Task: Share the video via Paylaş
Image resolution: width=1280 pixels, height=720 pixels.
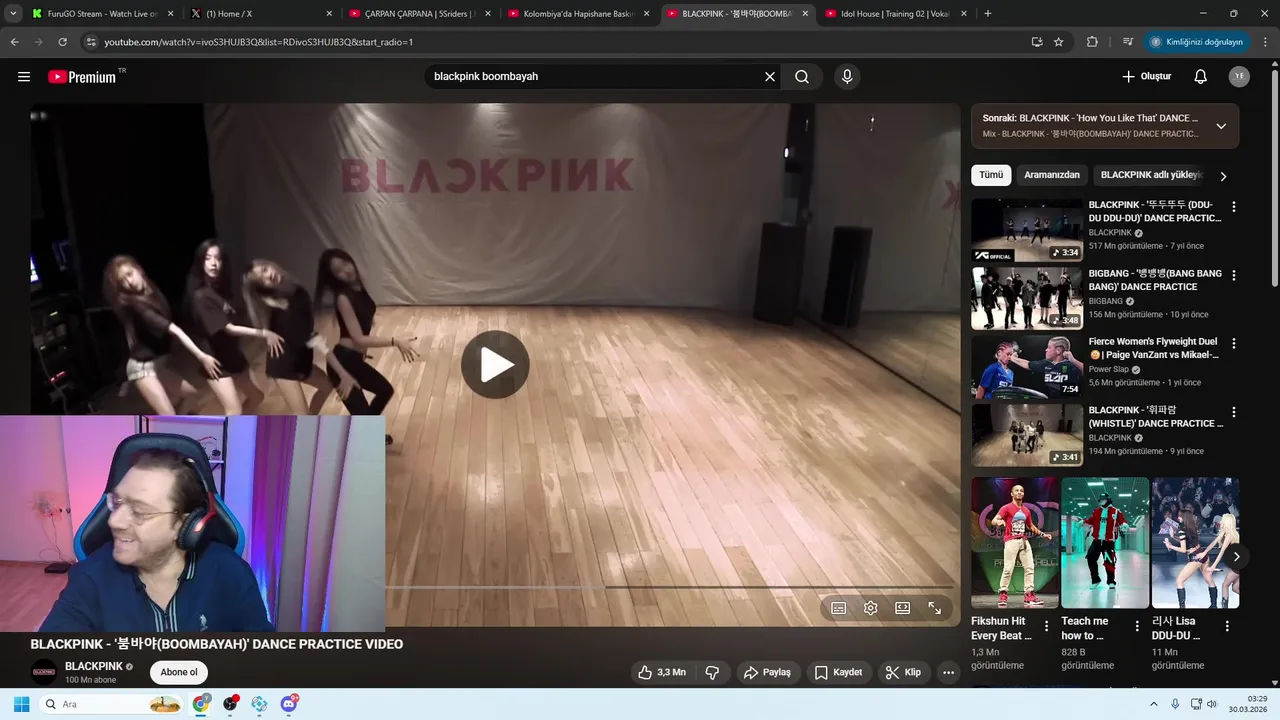Action: point(767,673)
